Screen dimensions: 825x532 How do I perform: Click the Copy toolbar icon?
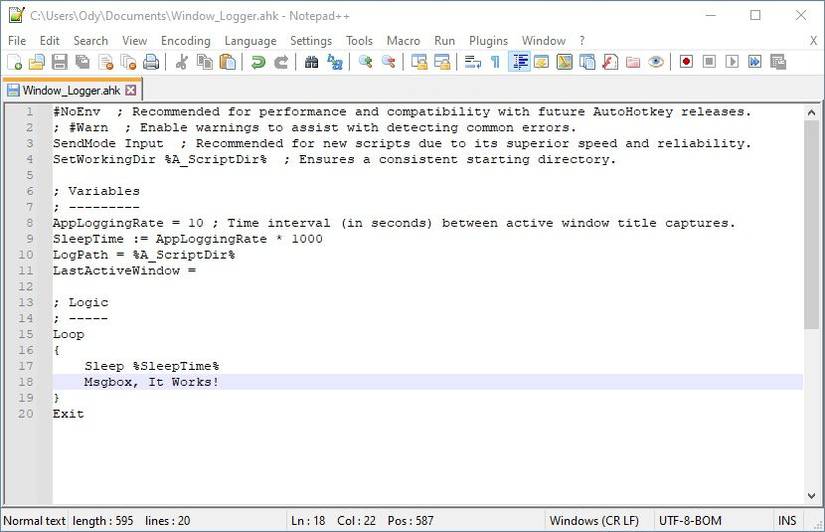pos(204,62)
